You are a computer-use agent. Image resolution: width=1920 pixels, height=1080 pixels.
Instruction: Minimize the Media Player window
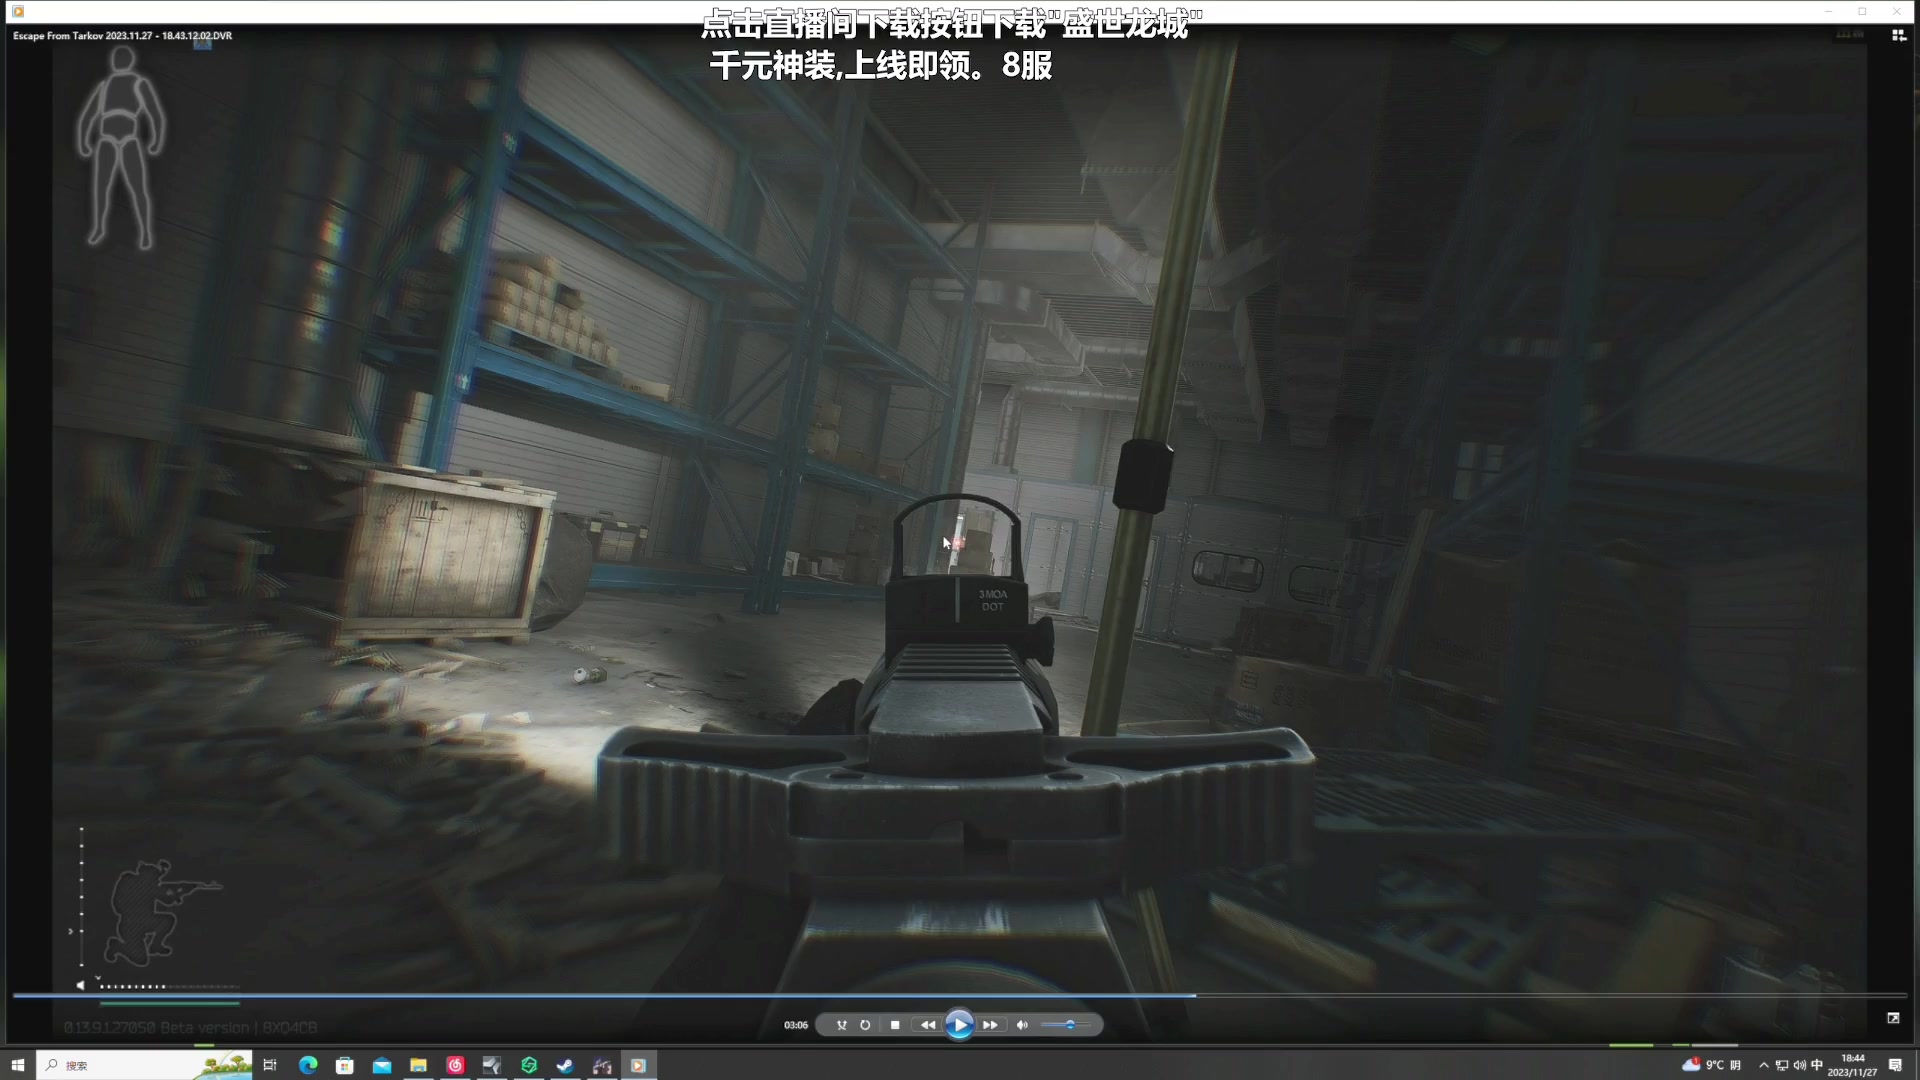pos(1828,11)
